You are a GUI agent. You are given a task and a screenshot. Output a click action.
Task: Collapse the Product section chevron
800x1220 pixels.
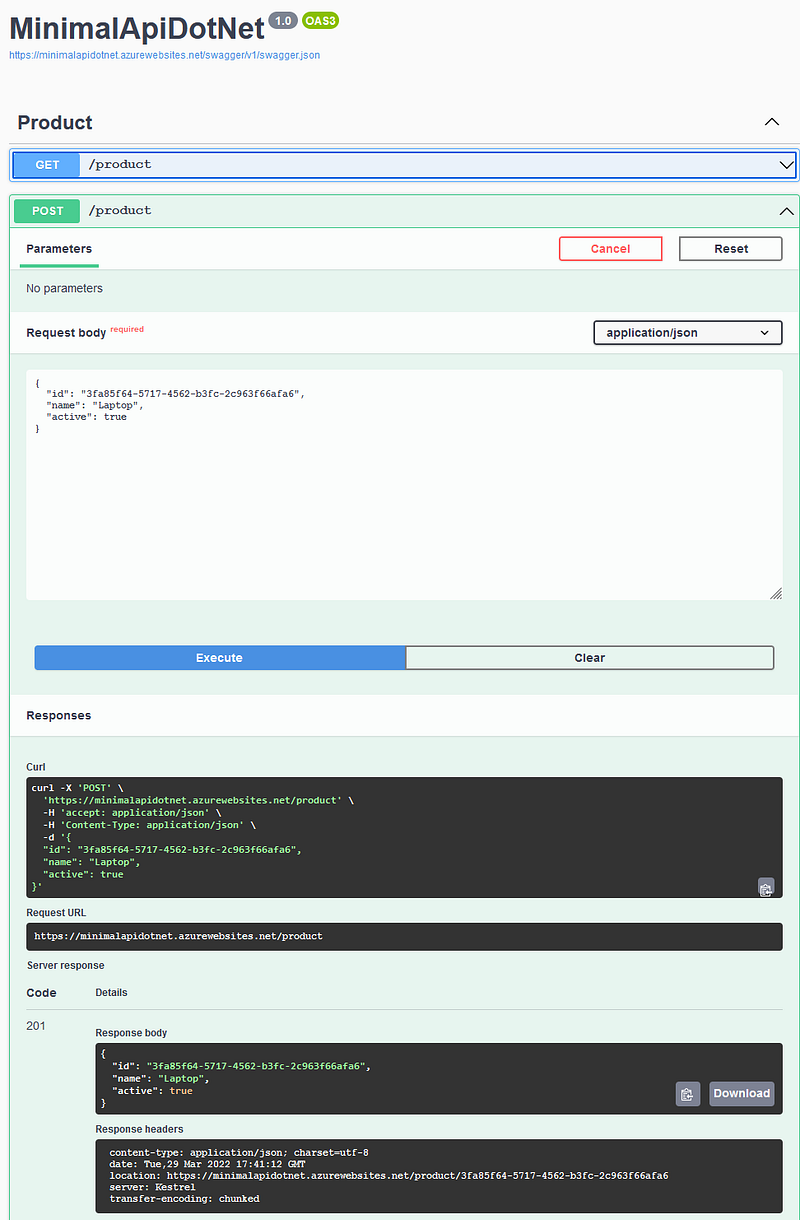pyautogui.click(x=772, y=122)
